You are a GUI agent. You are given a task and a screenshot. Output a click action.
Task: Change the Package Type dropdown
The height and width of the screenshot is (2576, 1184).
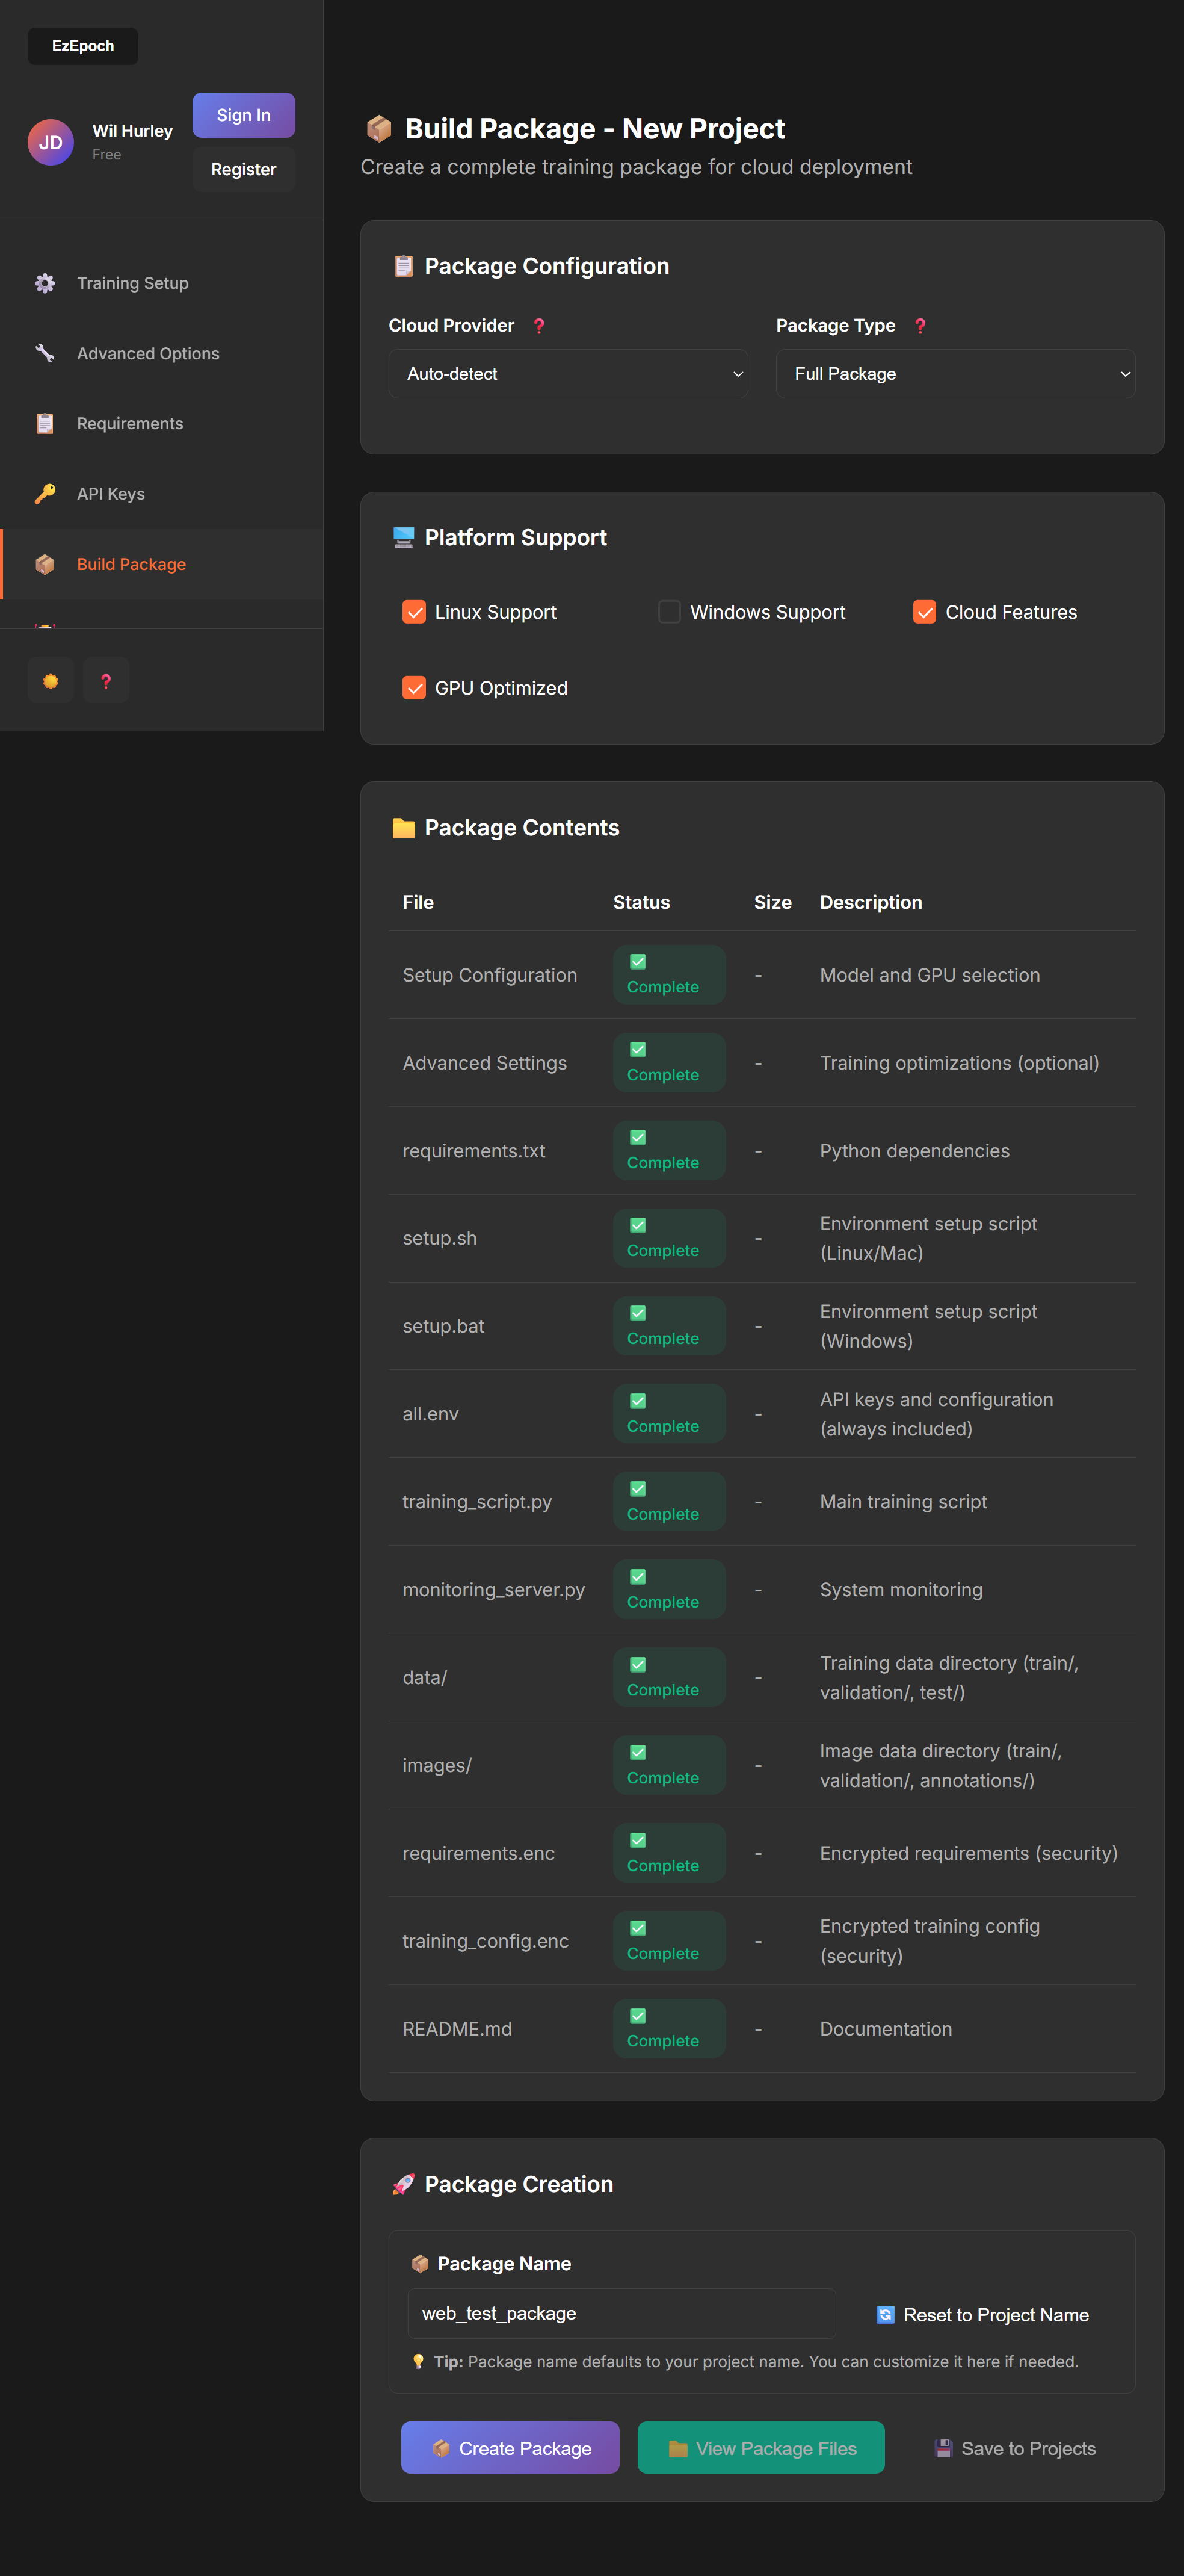coord(955,373)
